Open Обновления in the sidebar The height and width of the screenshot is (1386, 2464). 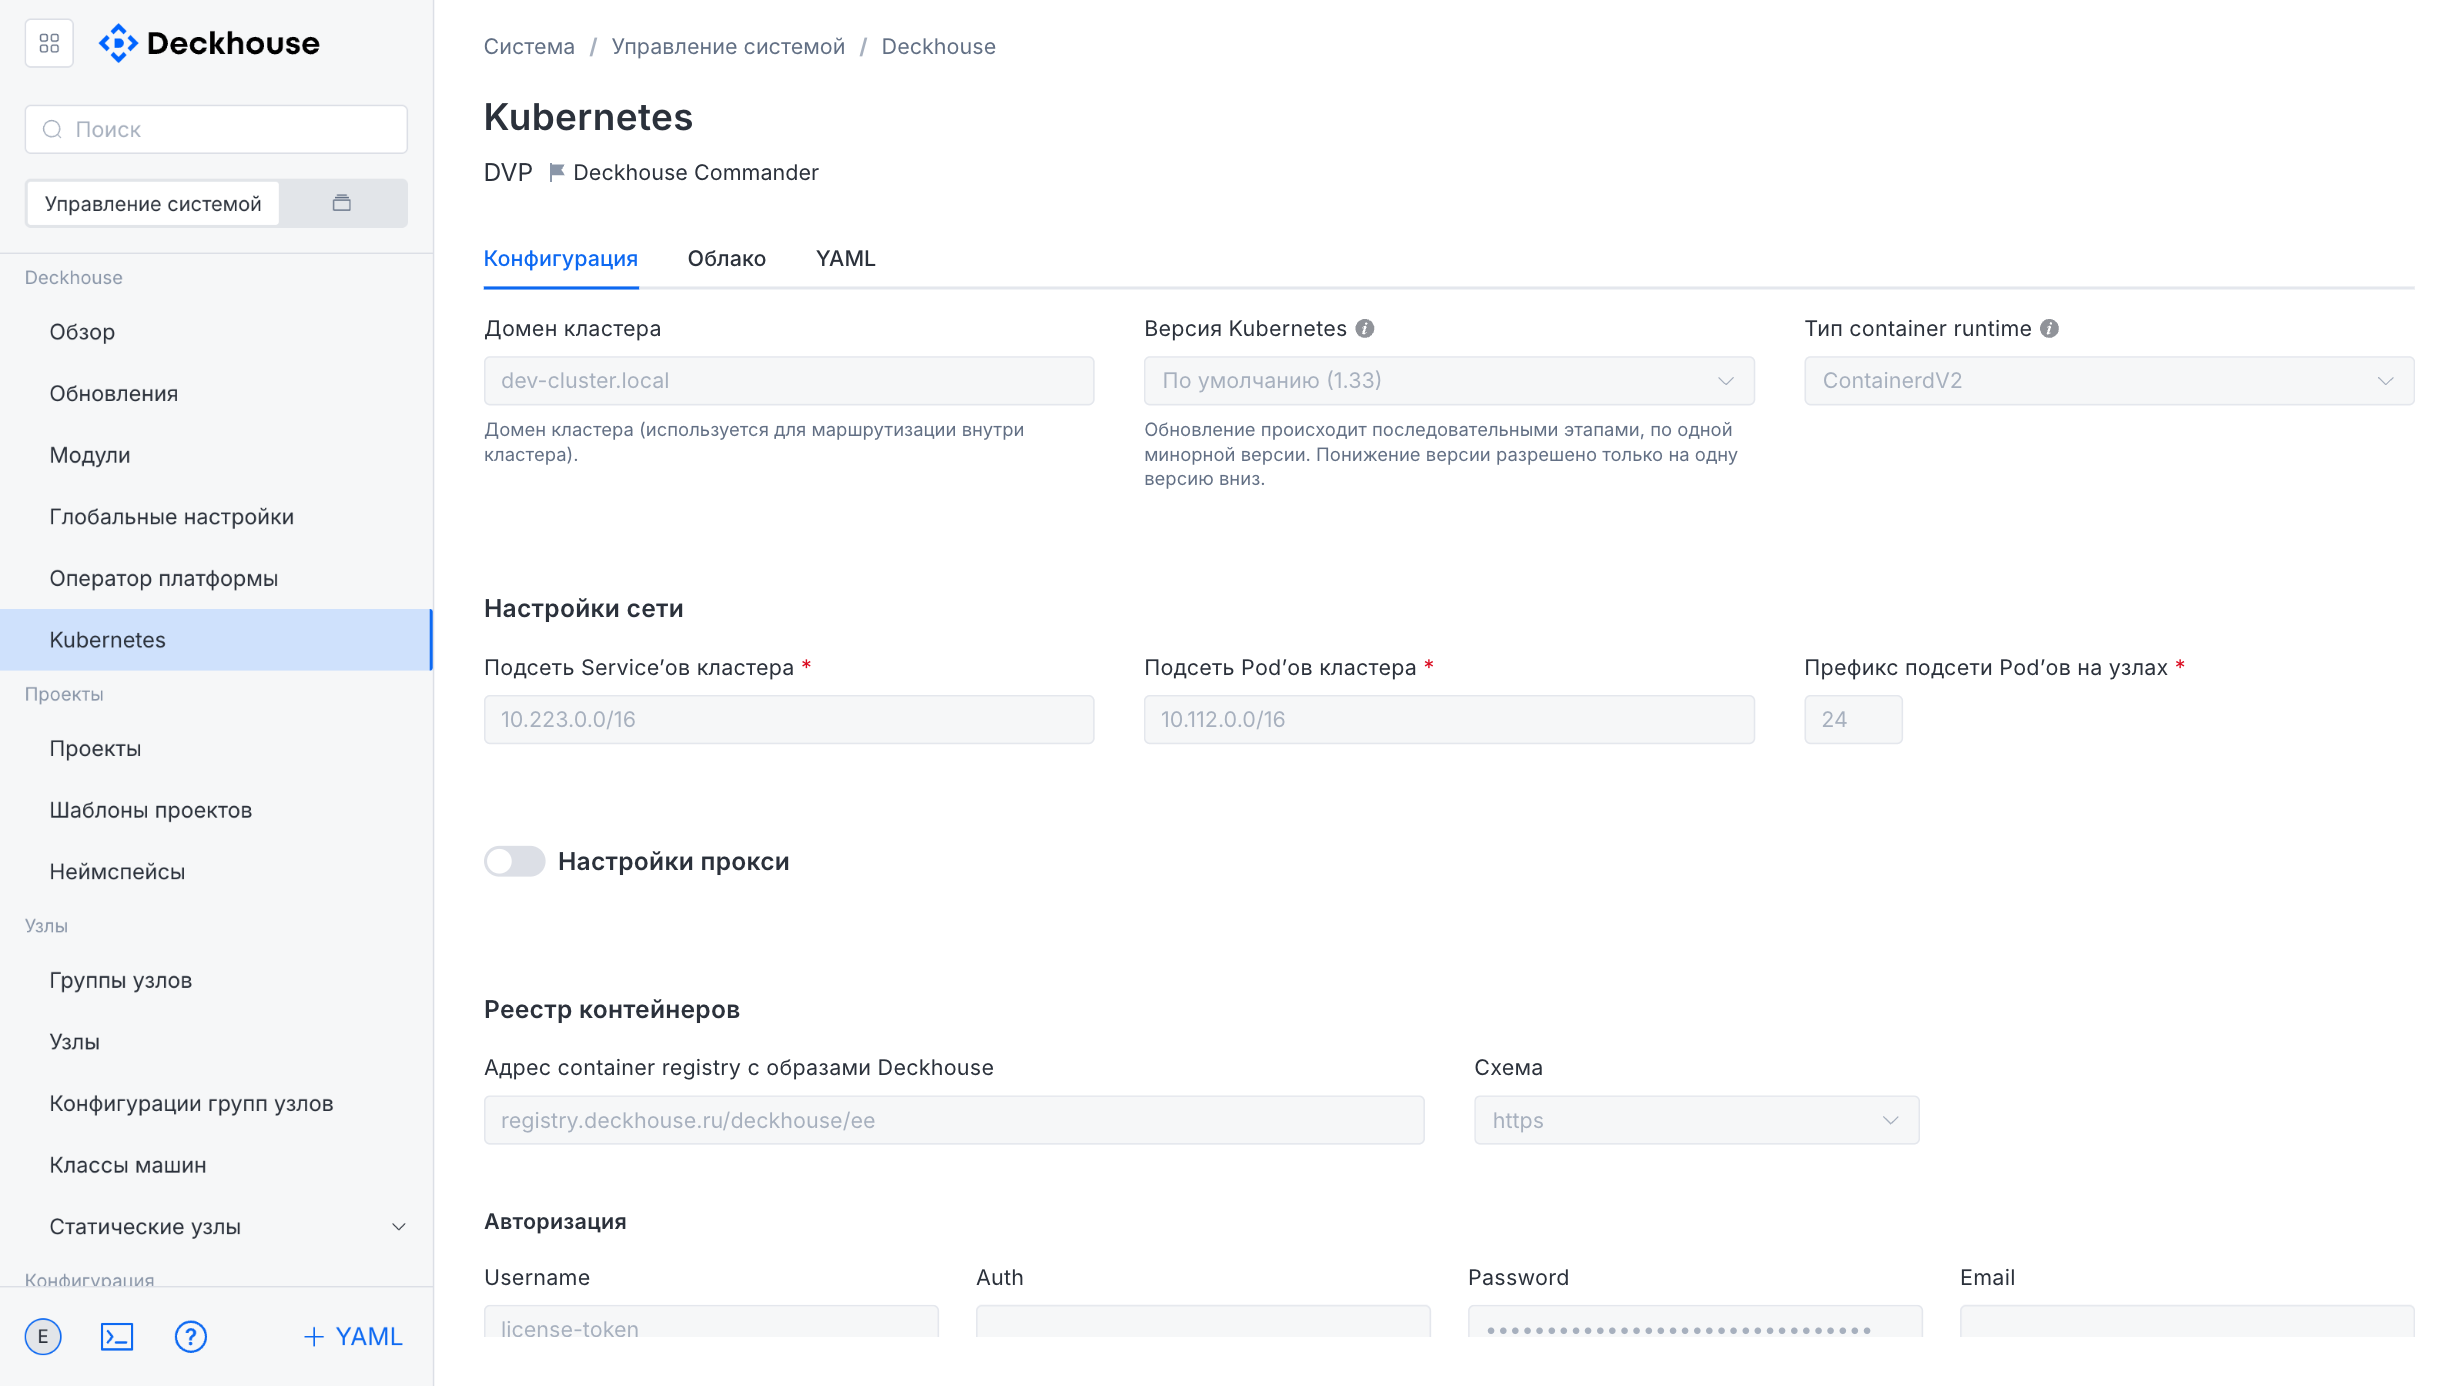tap(216, 394)
